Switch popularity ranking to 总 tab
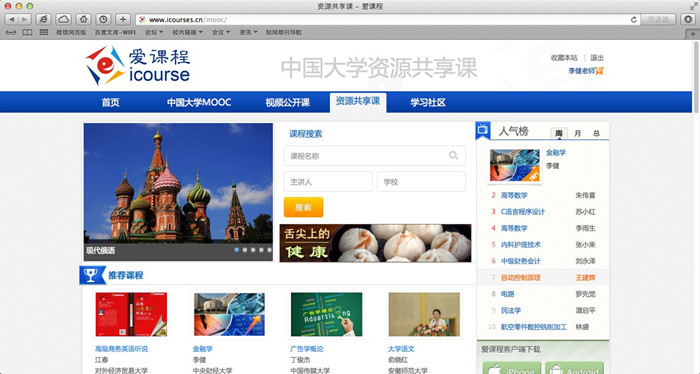The height and width of the screenshot is (374, 700). tap(596, 133)
